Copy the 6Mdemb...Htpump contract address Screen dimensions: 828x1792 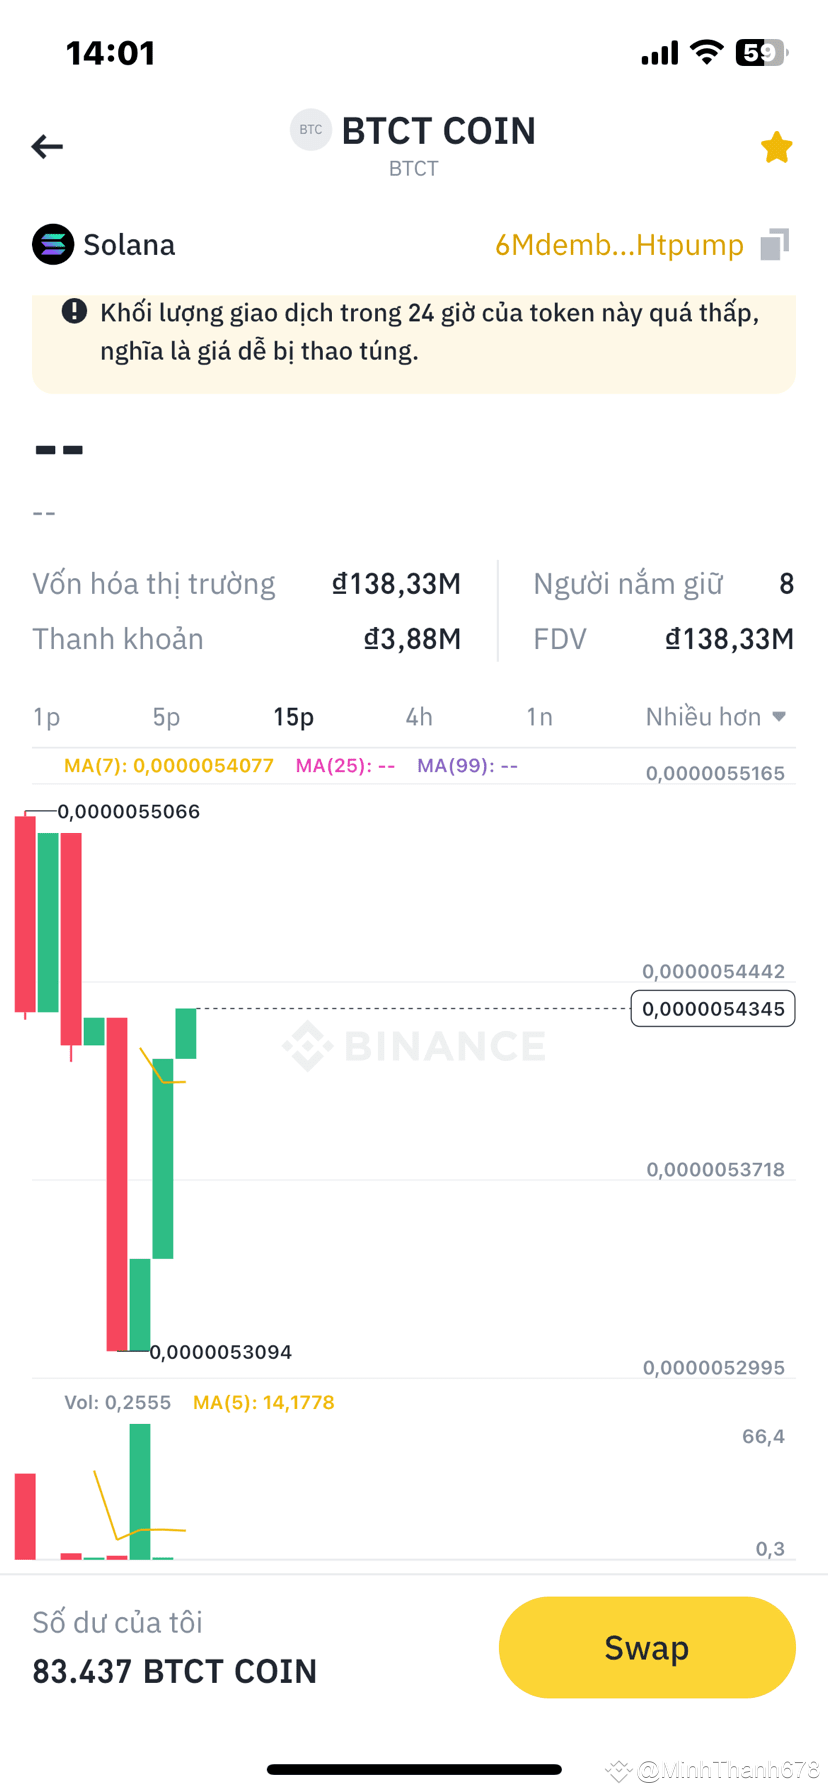(x=774, y=244)
